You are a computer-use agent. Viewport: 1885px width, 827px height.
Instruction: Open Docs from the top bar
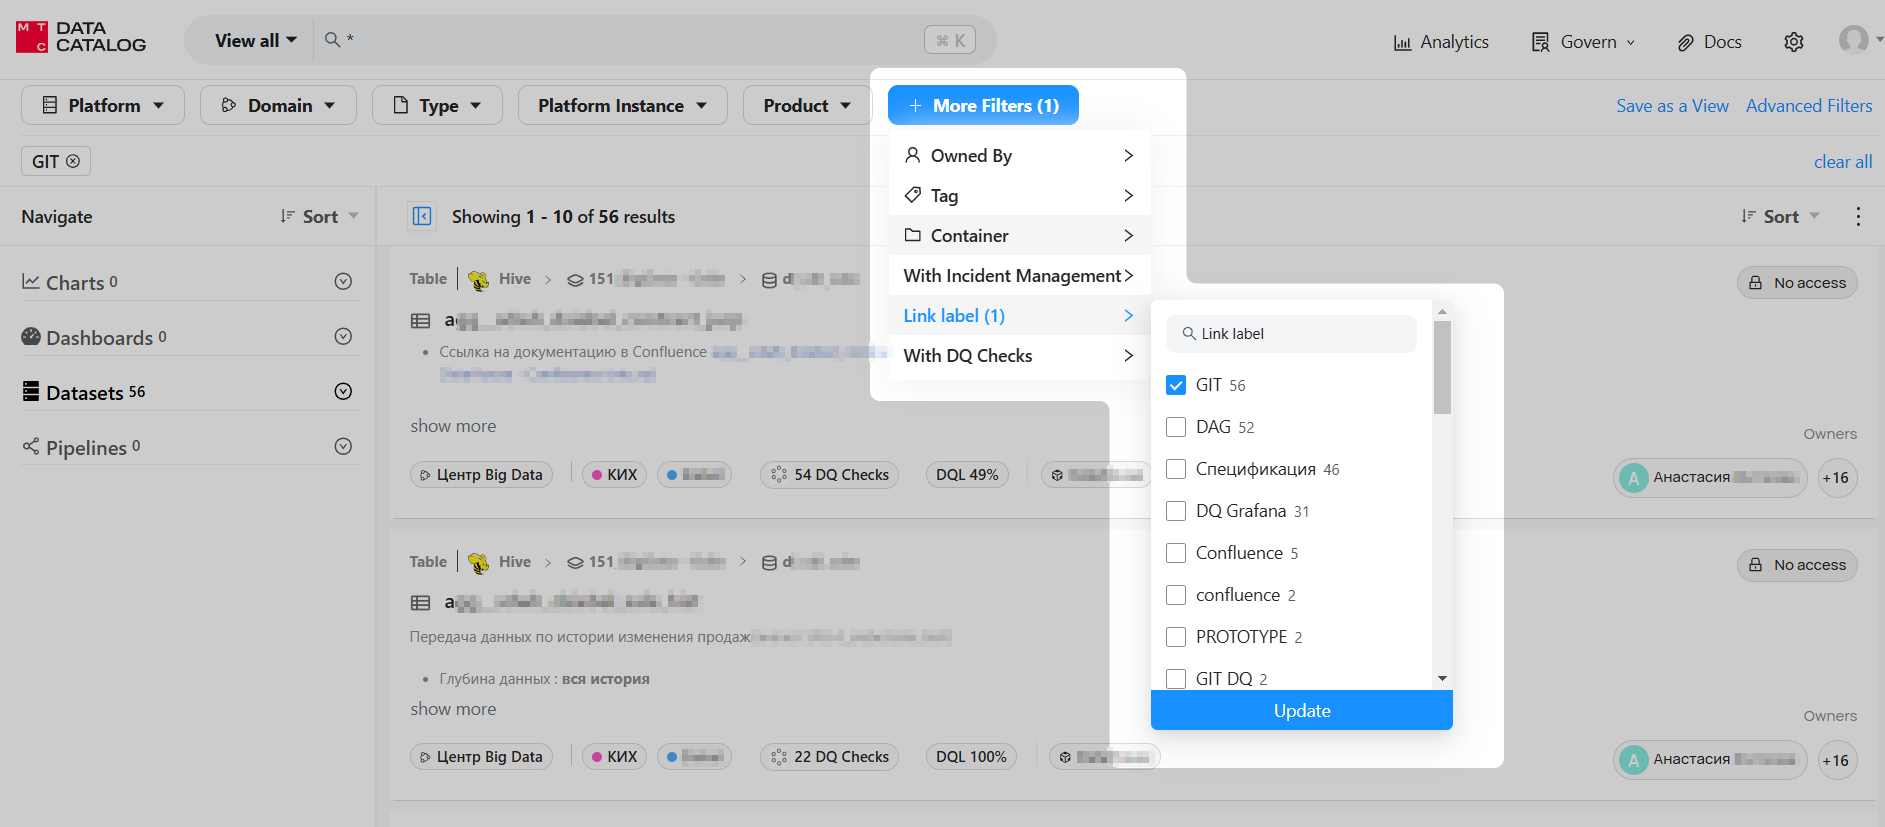pos(1709,42)
